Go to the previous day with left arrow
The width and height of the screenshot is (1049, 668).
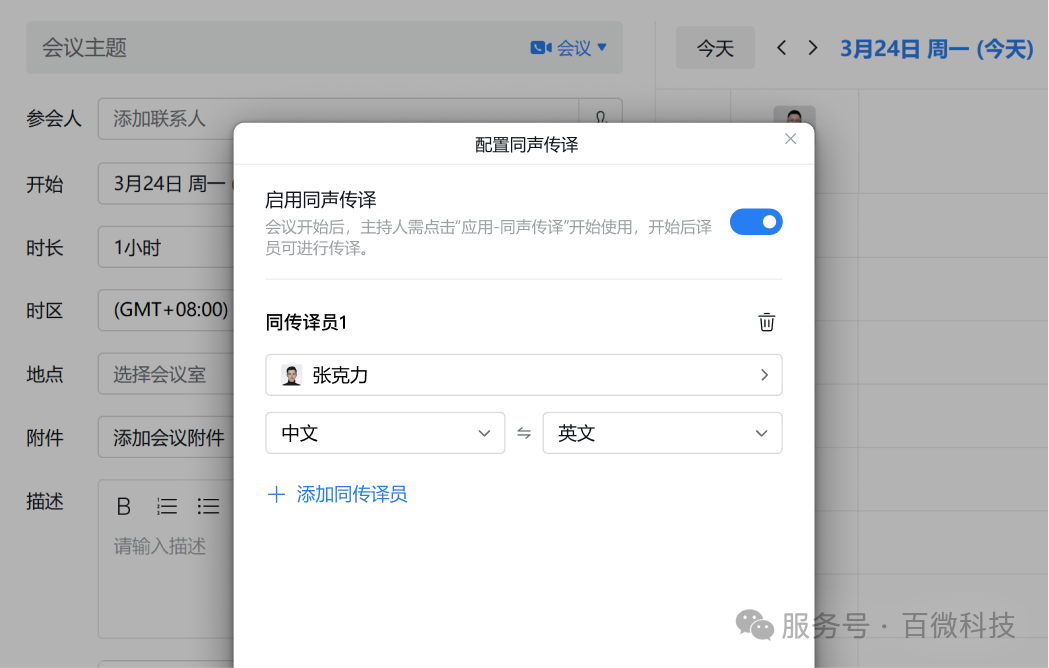point(781,46)
